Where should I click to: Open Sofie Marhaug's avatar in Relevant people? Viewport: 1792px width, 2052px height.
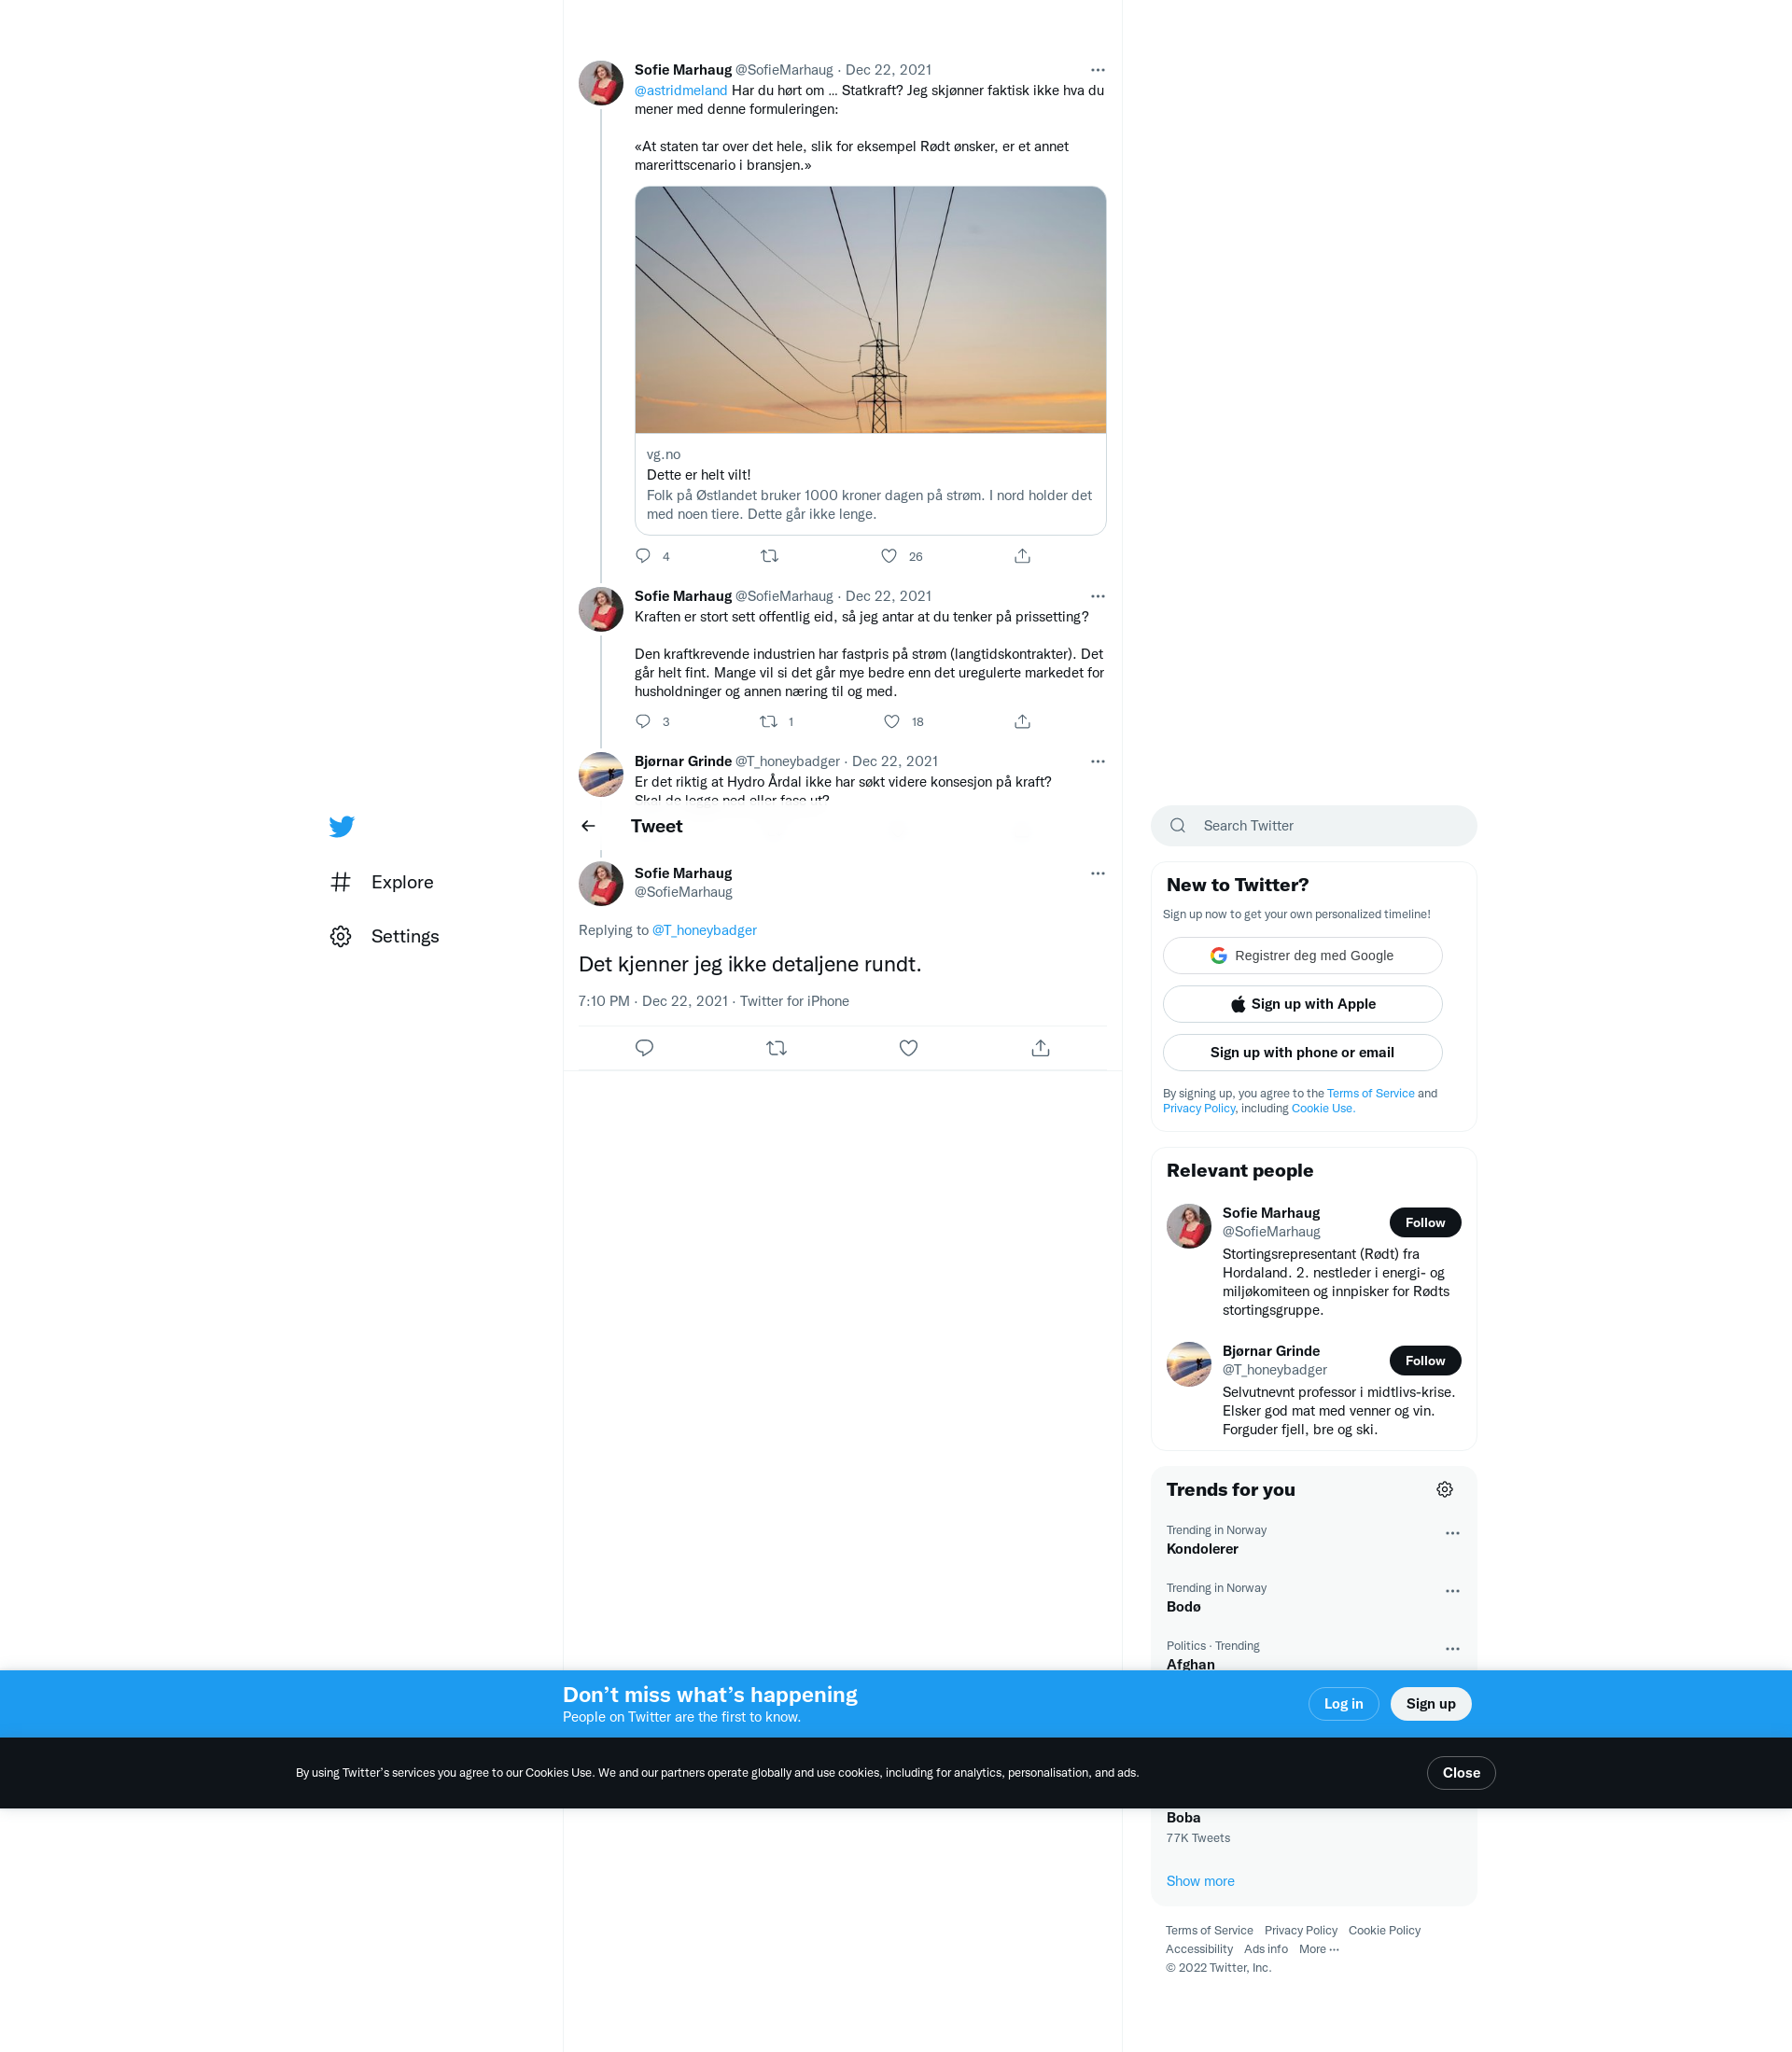click(x=1188, y=1227)
